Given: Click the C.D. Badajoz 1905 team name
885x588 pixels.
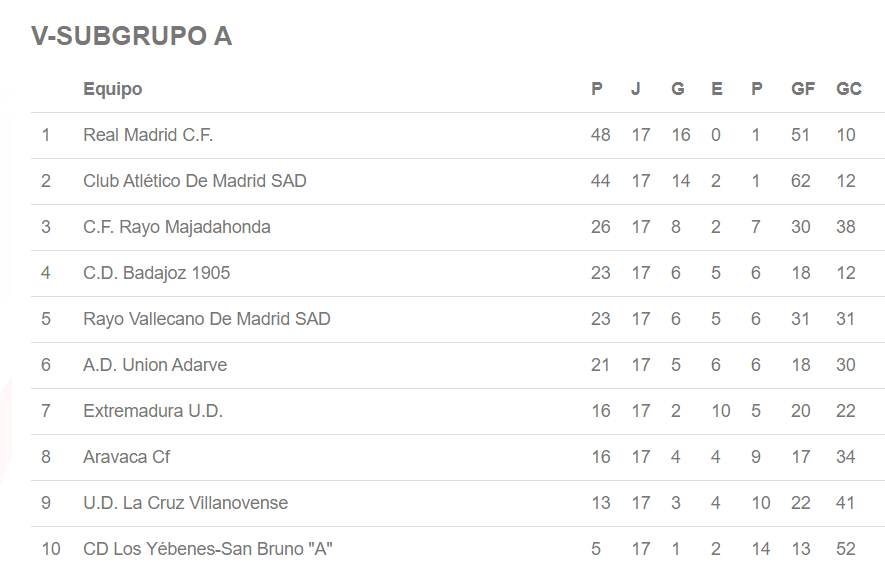Looking at the screenshot, I should click(x=157, y=273).
